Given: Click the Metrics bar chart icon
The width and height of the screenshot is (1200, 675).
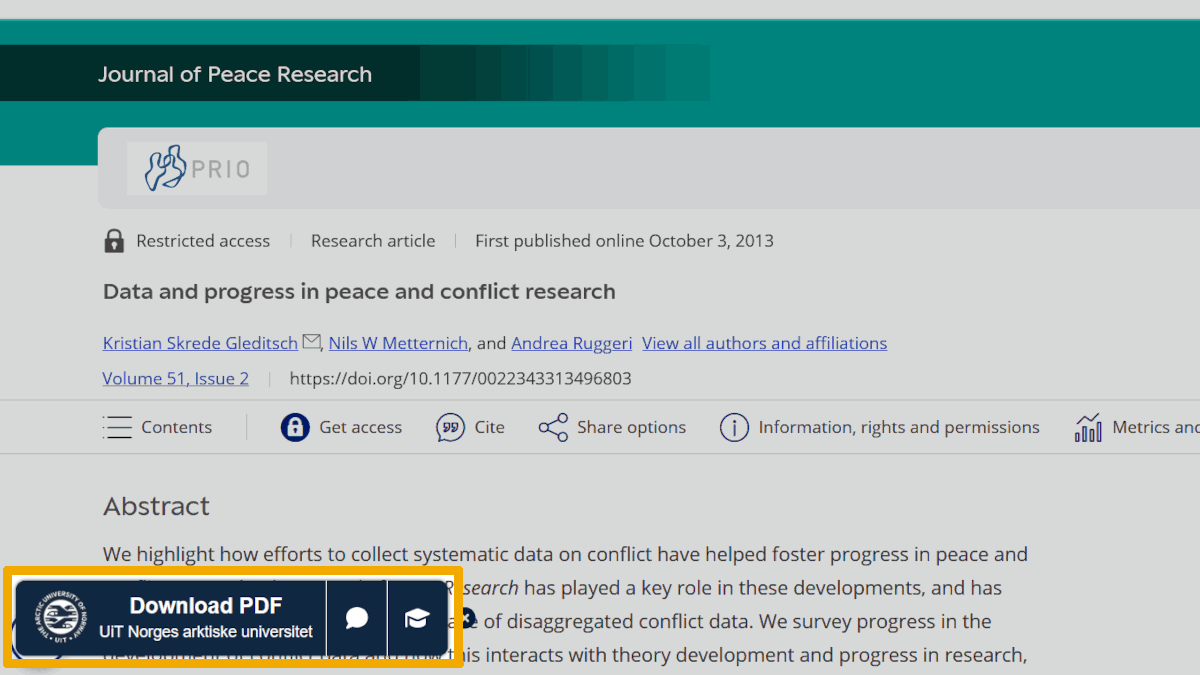Looking at the screenshot, I should (1088, 427).
